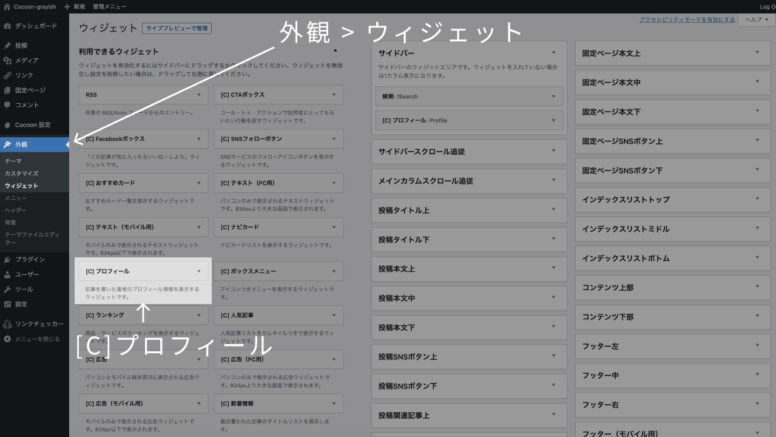Expand the [C] プロフィール widget arrow

coord(200,271)
